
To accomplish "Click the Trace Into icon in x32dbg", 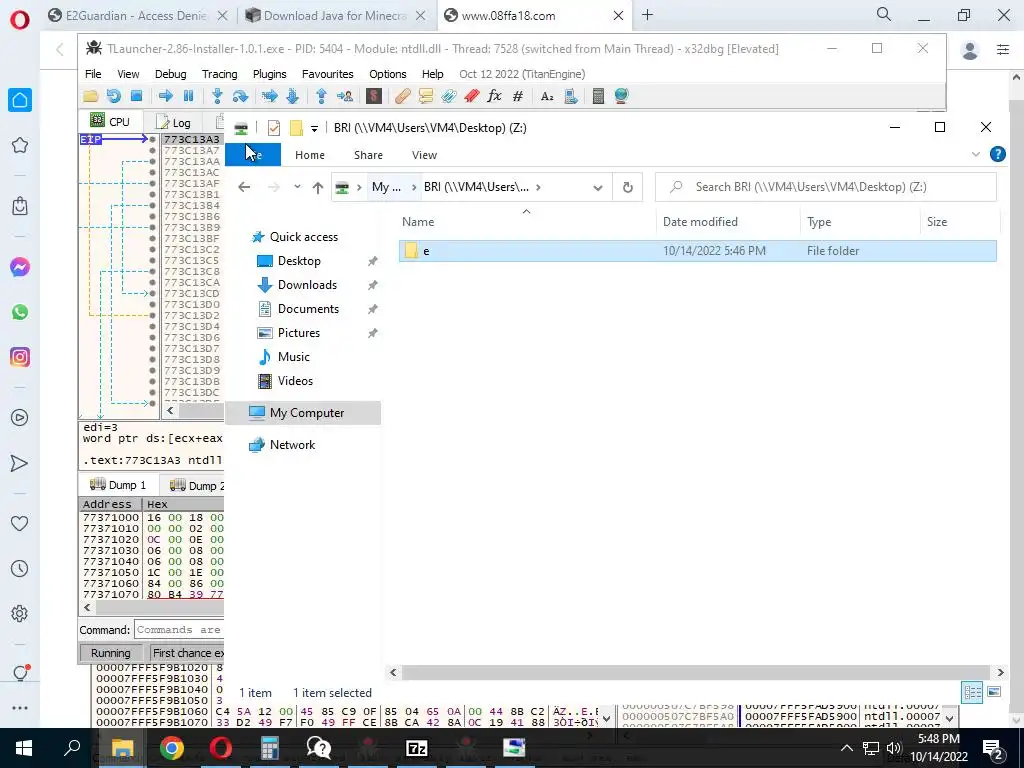I will (270, 97).
